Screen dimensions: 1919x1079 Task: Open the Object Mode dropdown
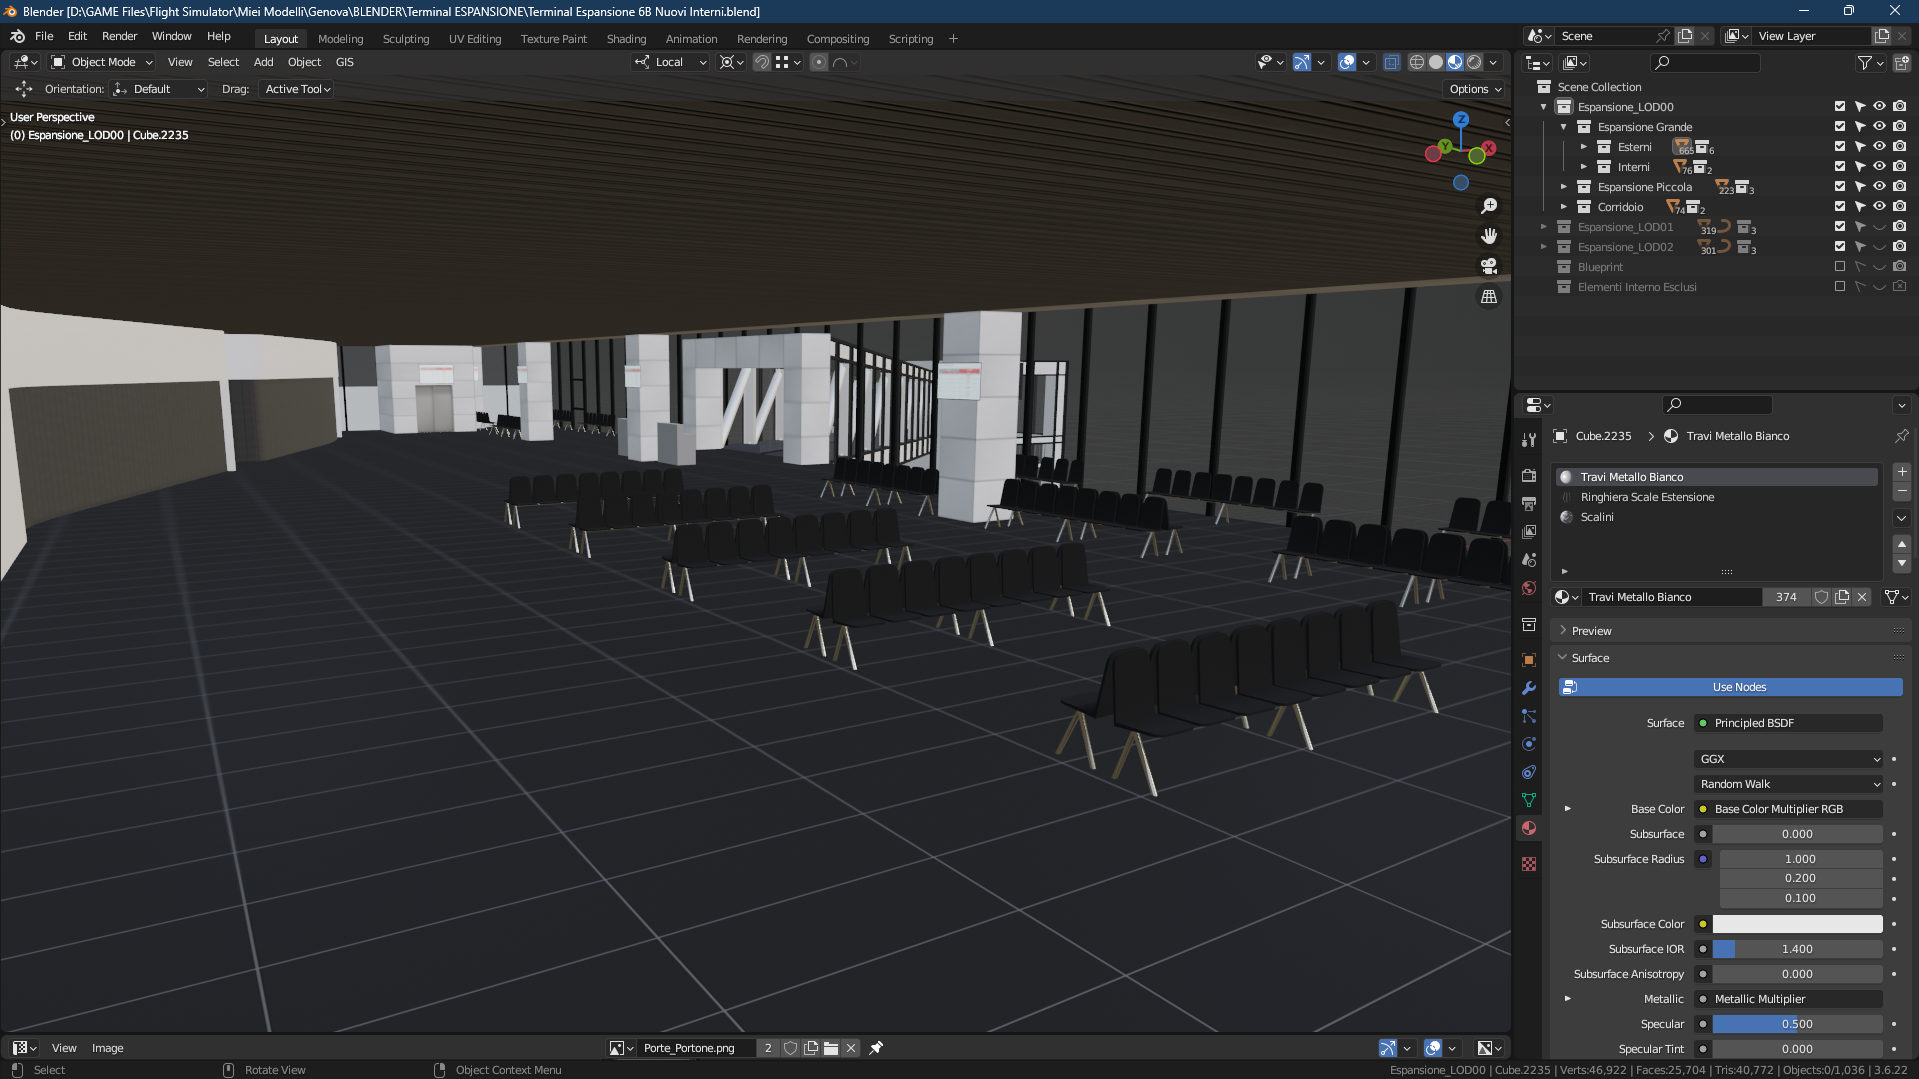pyautogui.click(x=102, y=62)
